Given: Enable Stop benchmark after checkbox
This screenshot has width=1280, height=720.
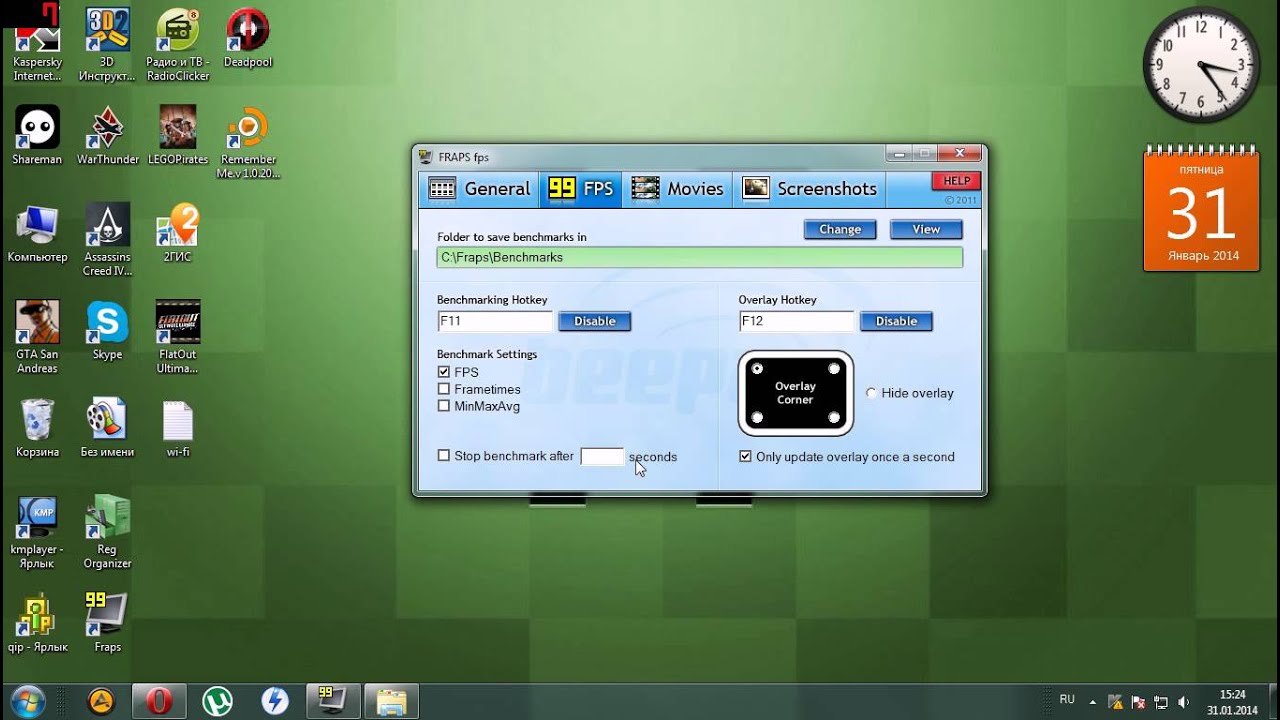Looking at the screenshot, I should 444,456.
